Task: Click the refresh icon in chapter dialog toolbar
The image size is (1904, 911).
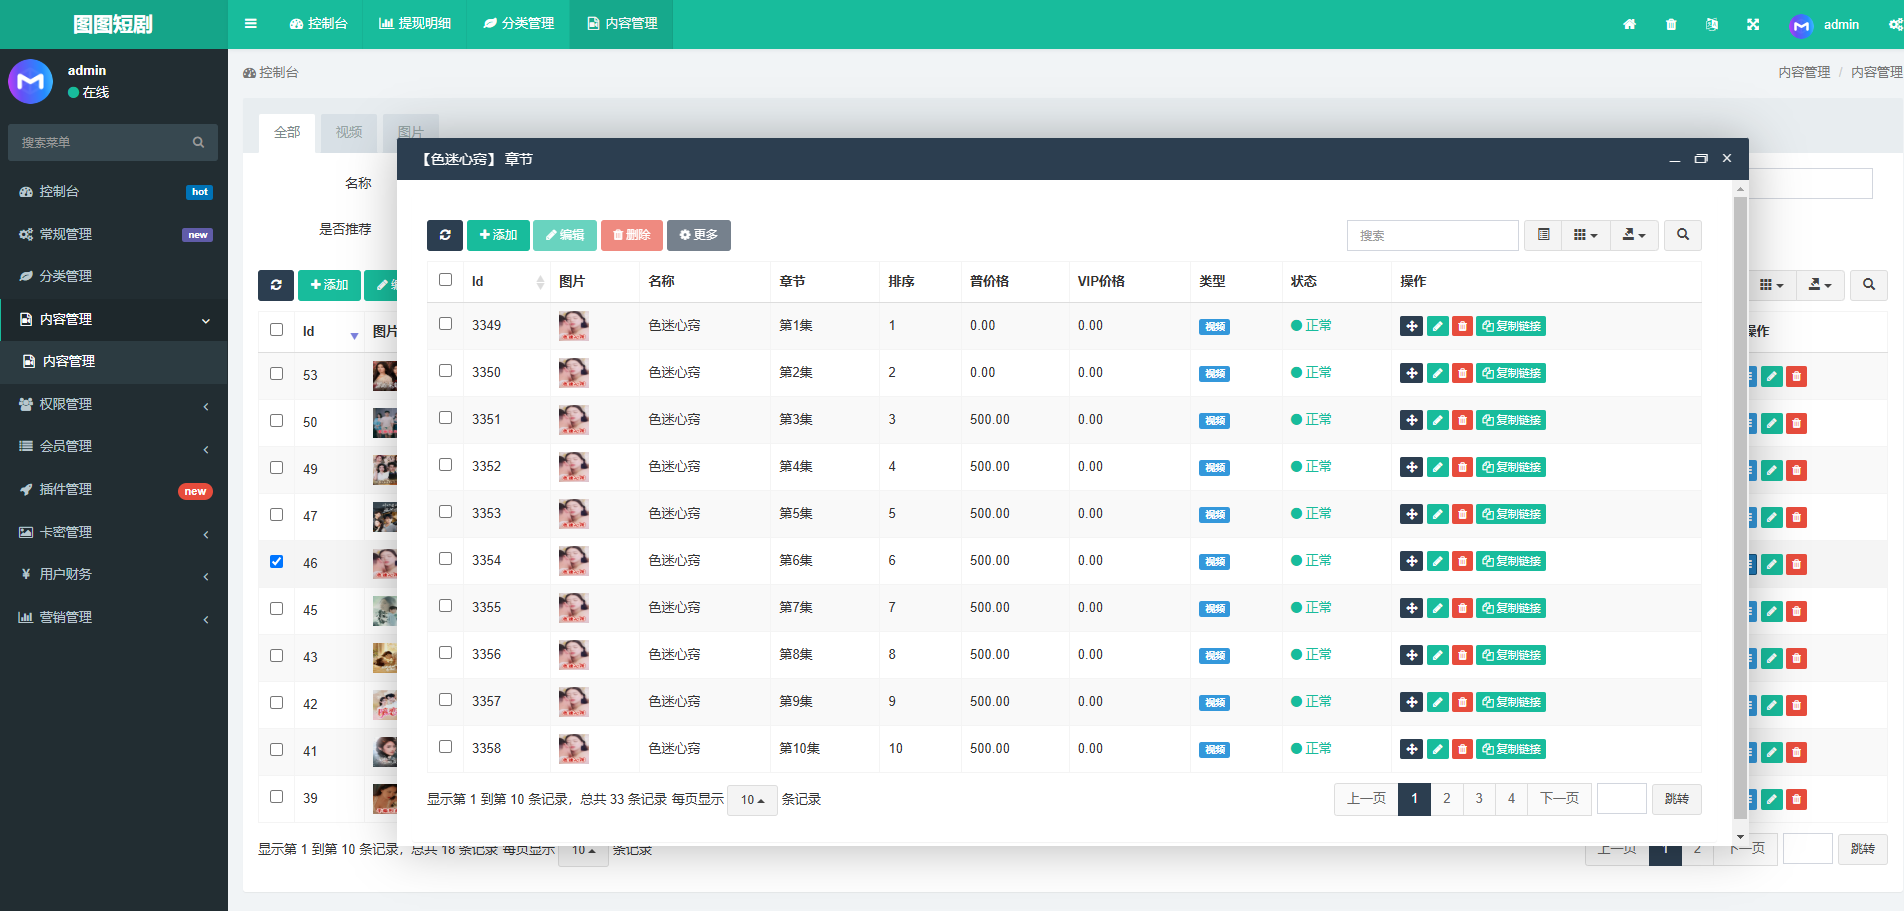Action: point(444,235)
